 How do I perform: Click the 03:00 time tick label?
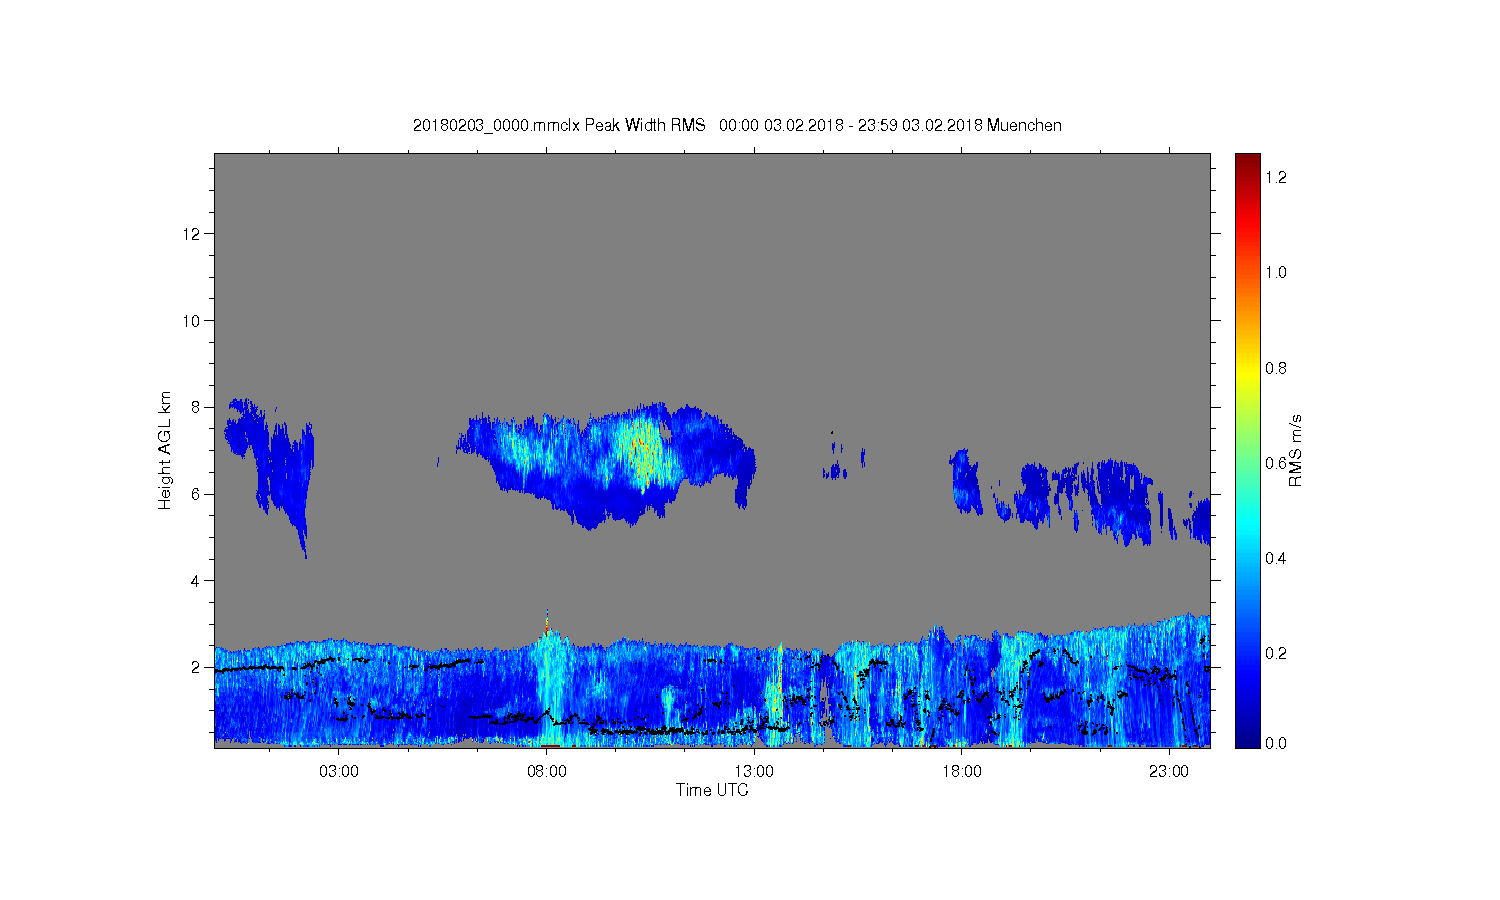click(338, 772)
